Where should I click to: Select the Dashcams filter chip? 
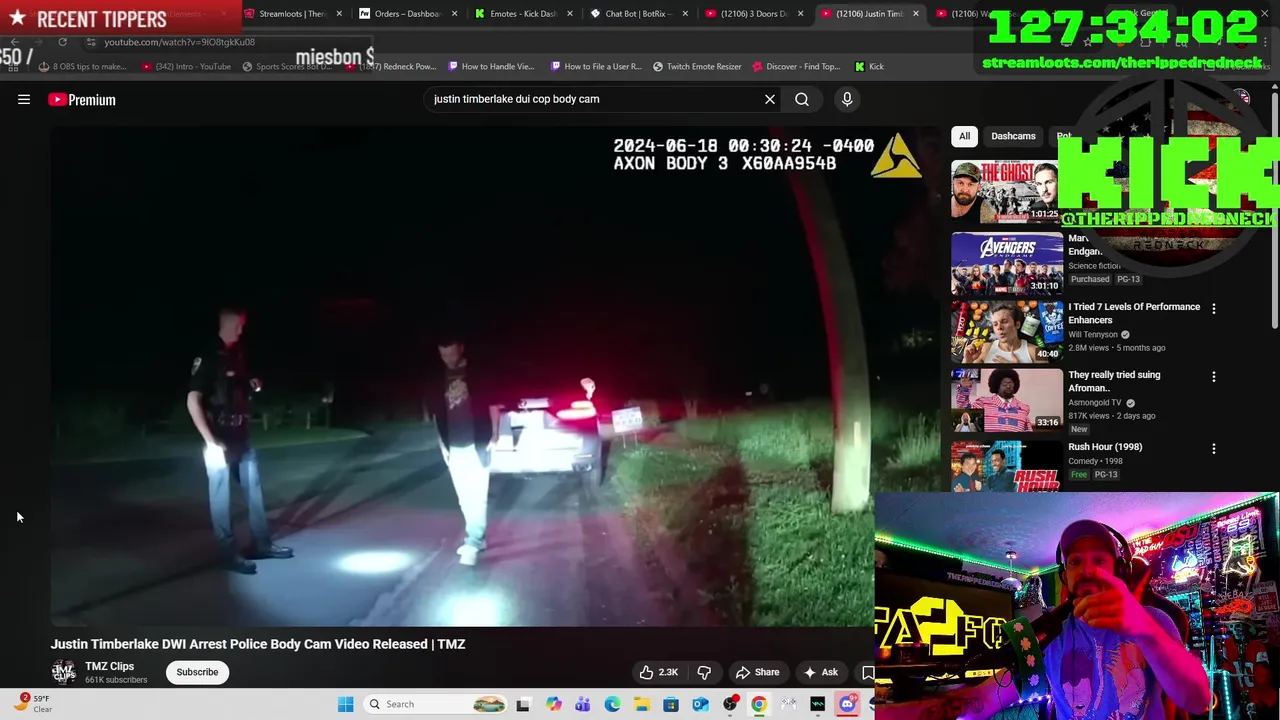1013,136
